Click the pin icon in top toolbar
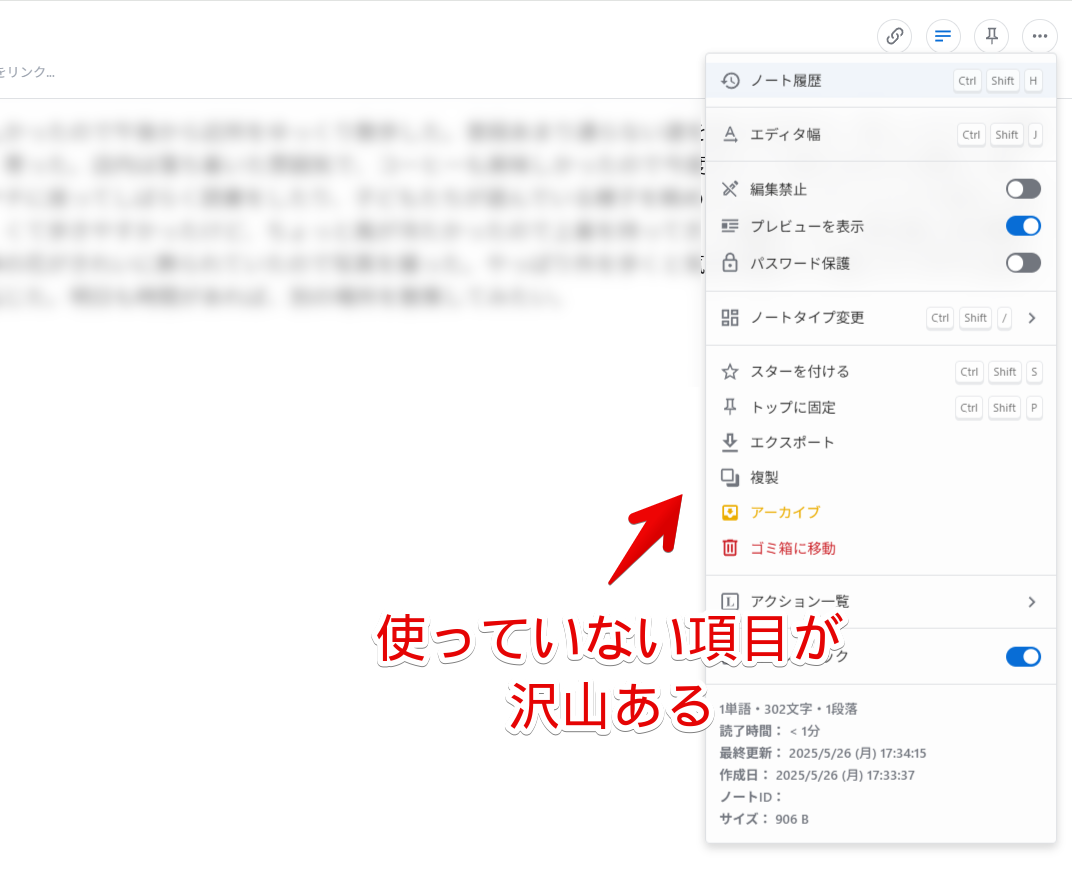This screenshot has width=1072, height=884. pos(991,36)
